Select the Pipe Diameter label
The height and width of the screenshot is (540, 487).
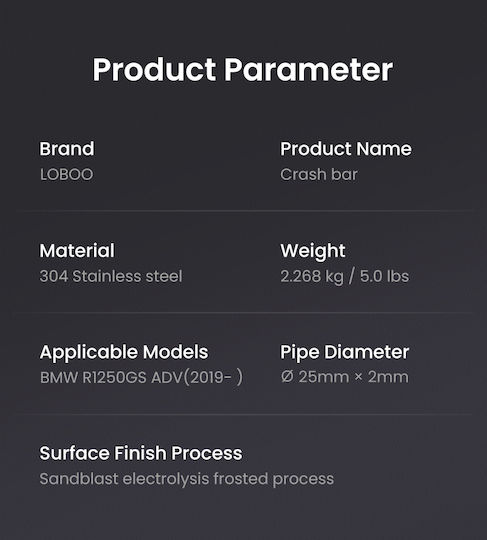tap(344, 352)
